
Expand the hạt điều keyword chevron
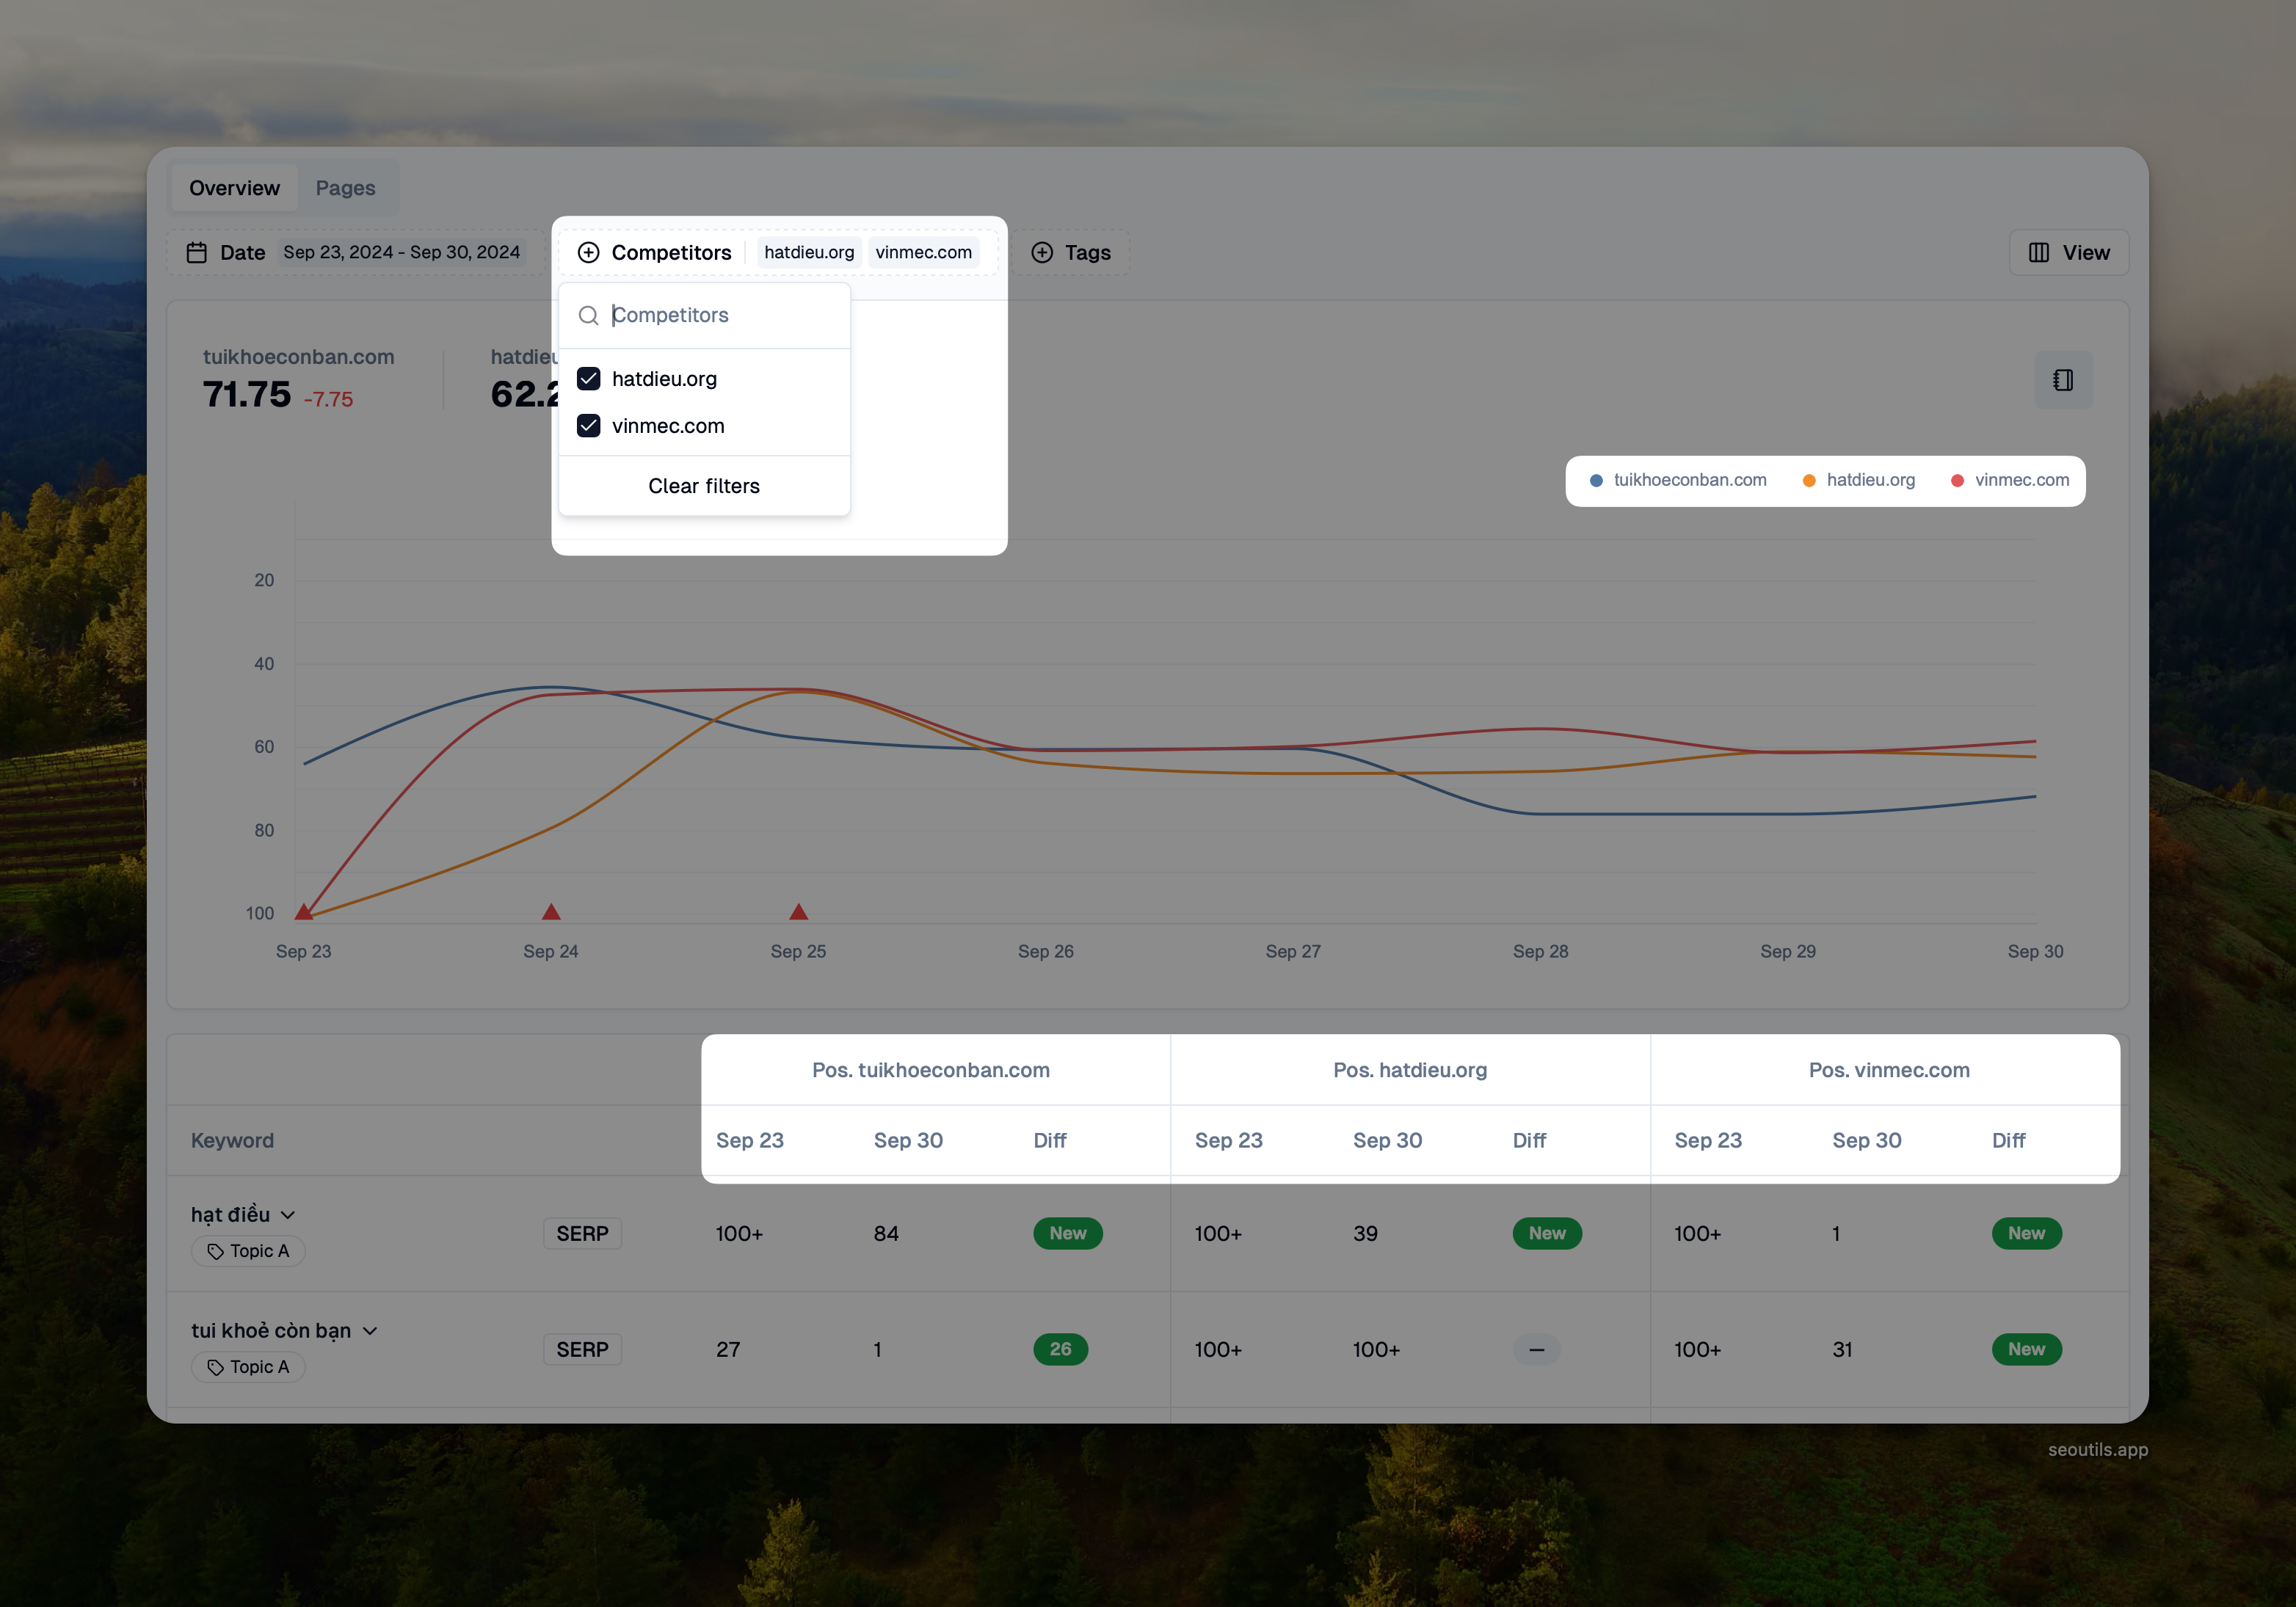(x=288, y=1215)
